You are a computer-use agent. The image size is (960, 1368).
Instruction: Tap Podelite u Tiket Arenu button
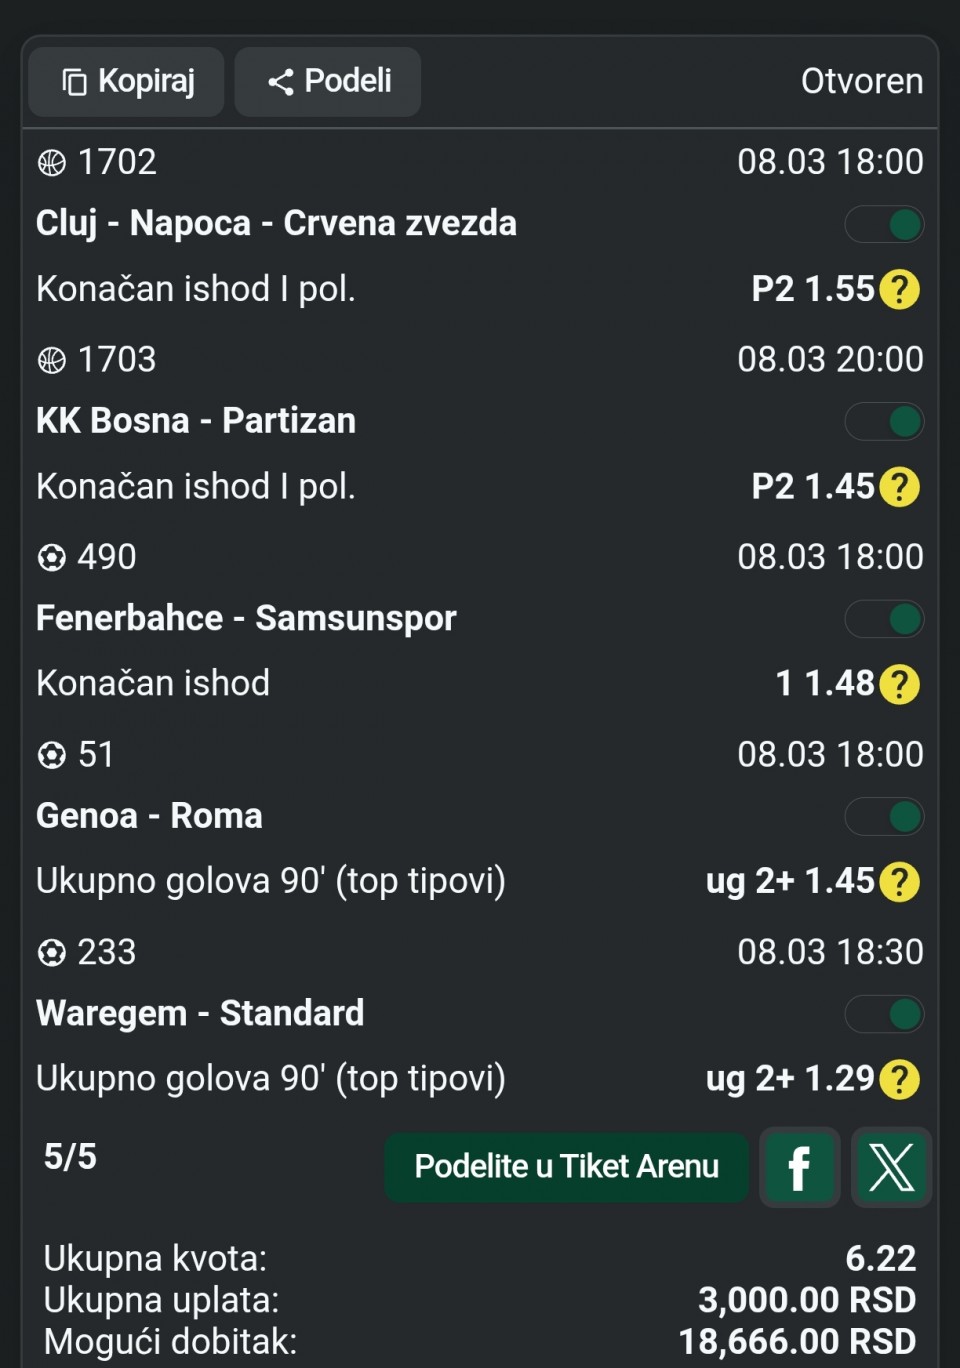coord(566,1167)
